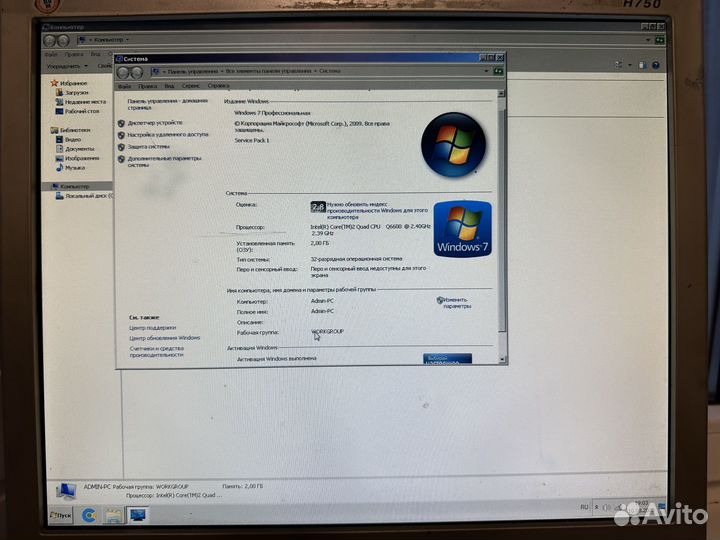
Task: Open the Explorer folder taskbar icon
Action: [113, 516]
